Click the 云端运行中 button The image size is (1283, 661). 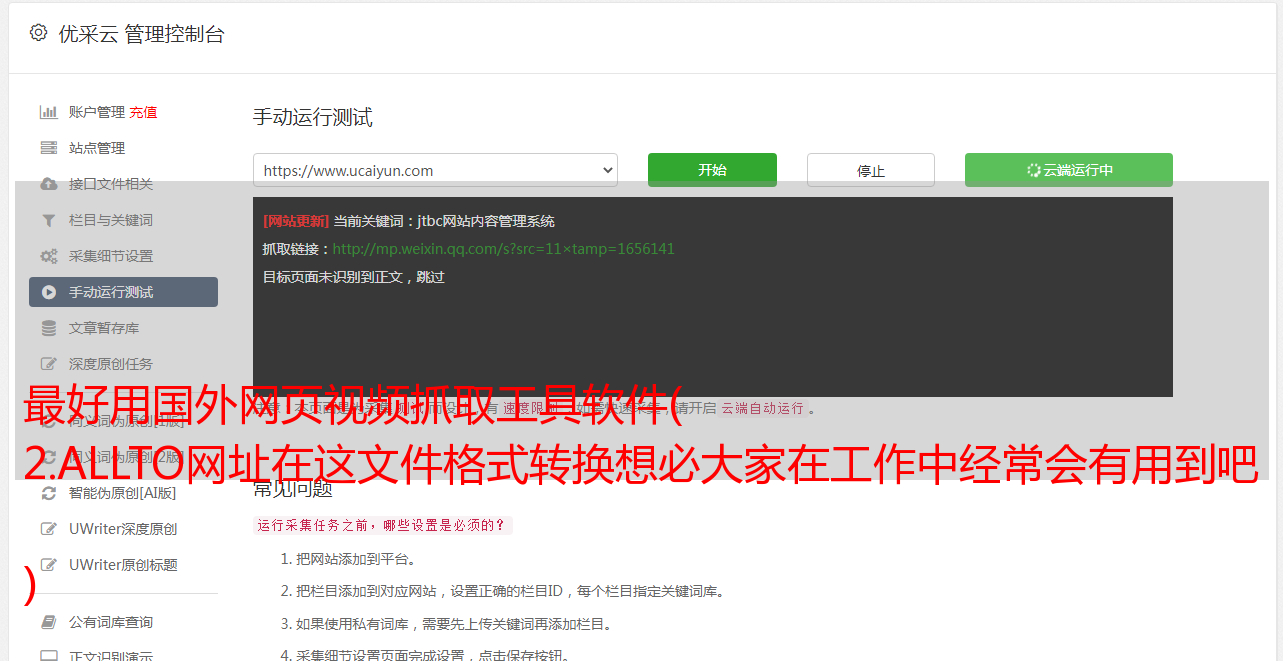click(1069, 170)
